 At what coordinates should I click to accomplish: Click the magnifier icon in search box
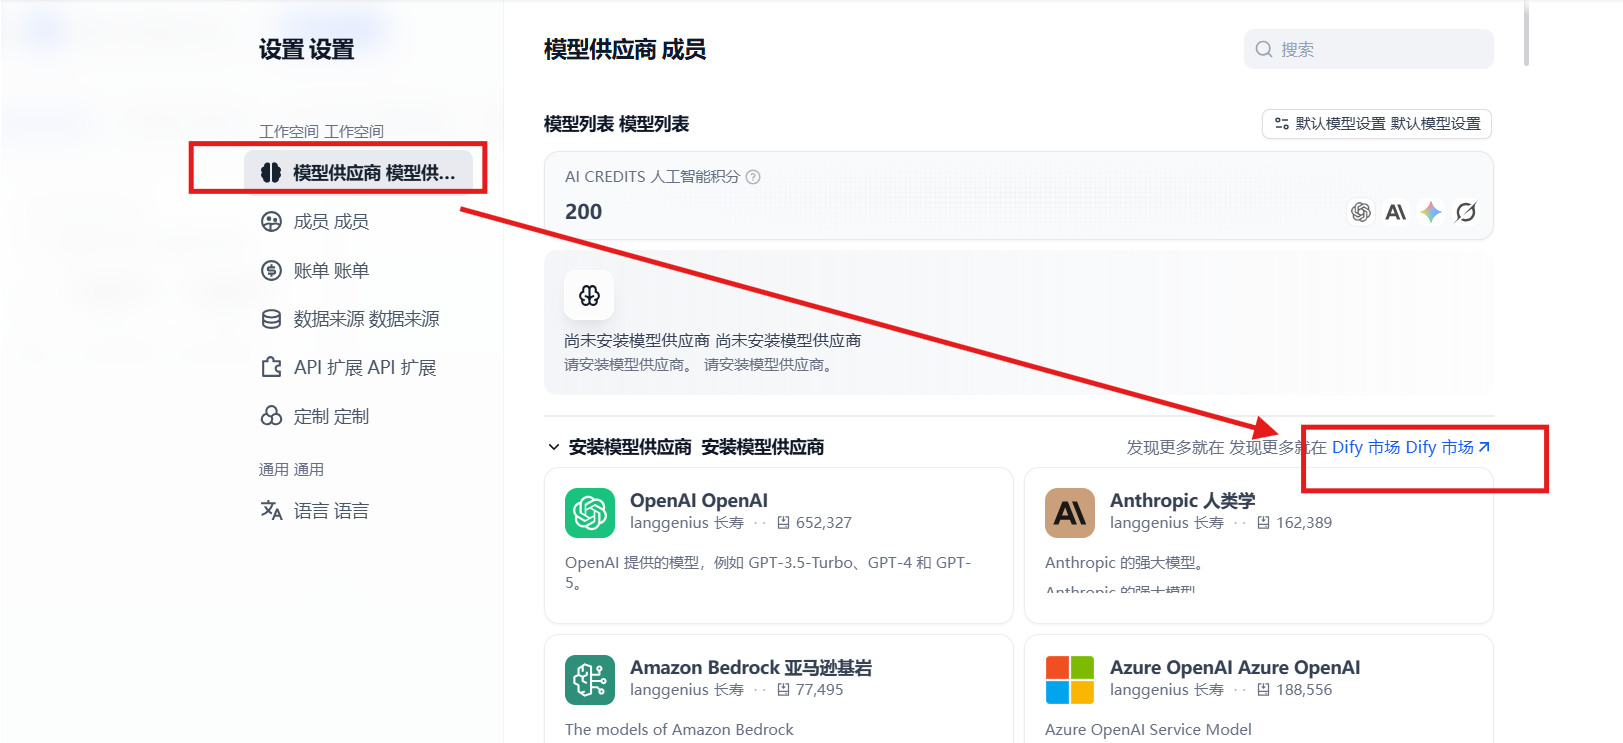click(x=1264, y=49)
